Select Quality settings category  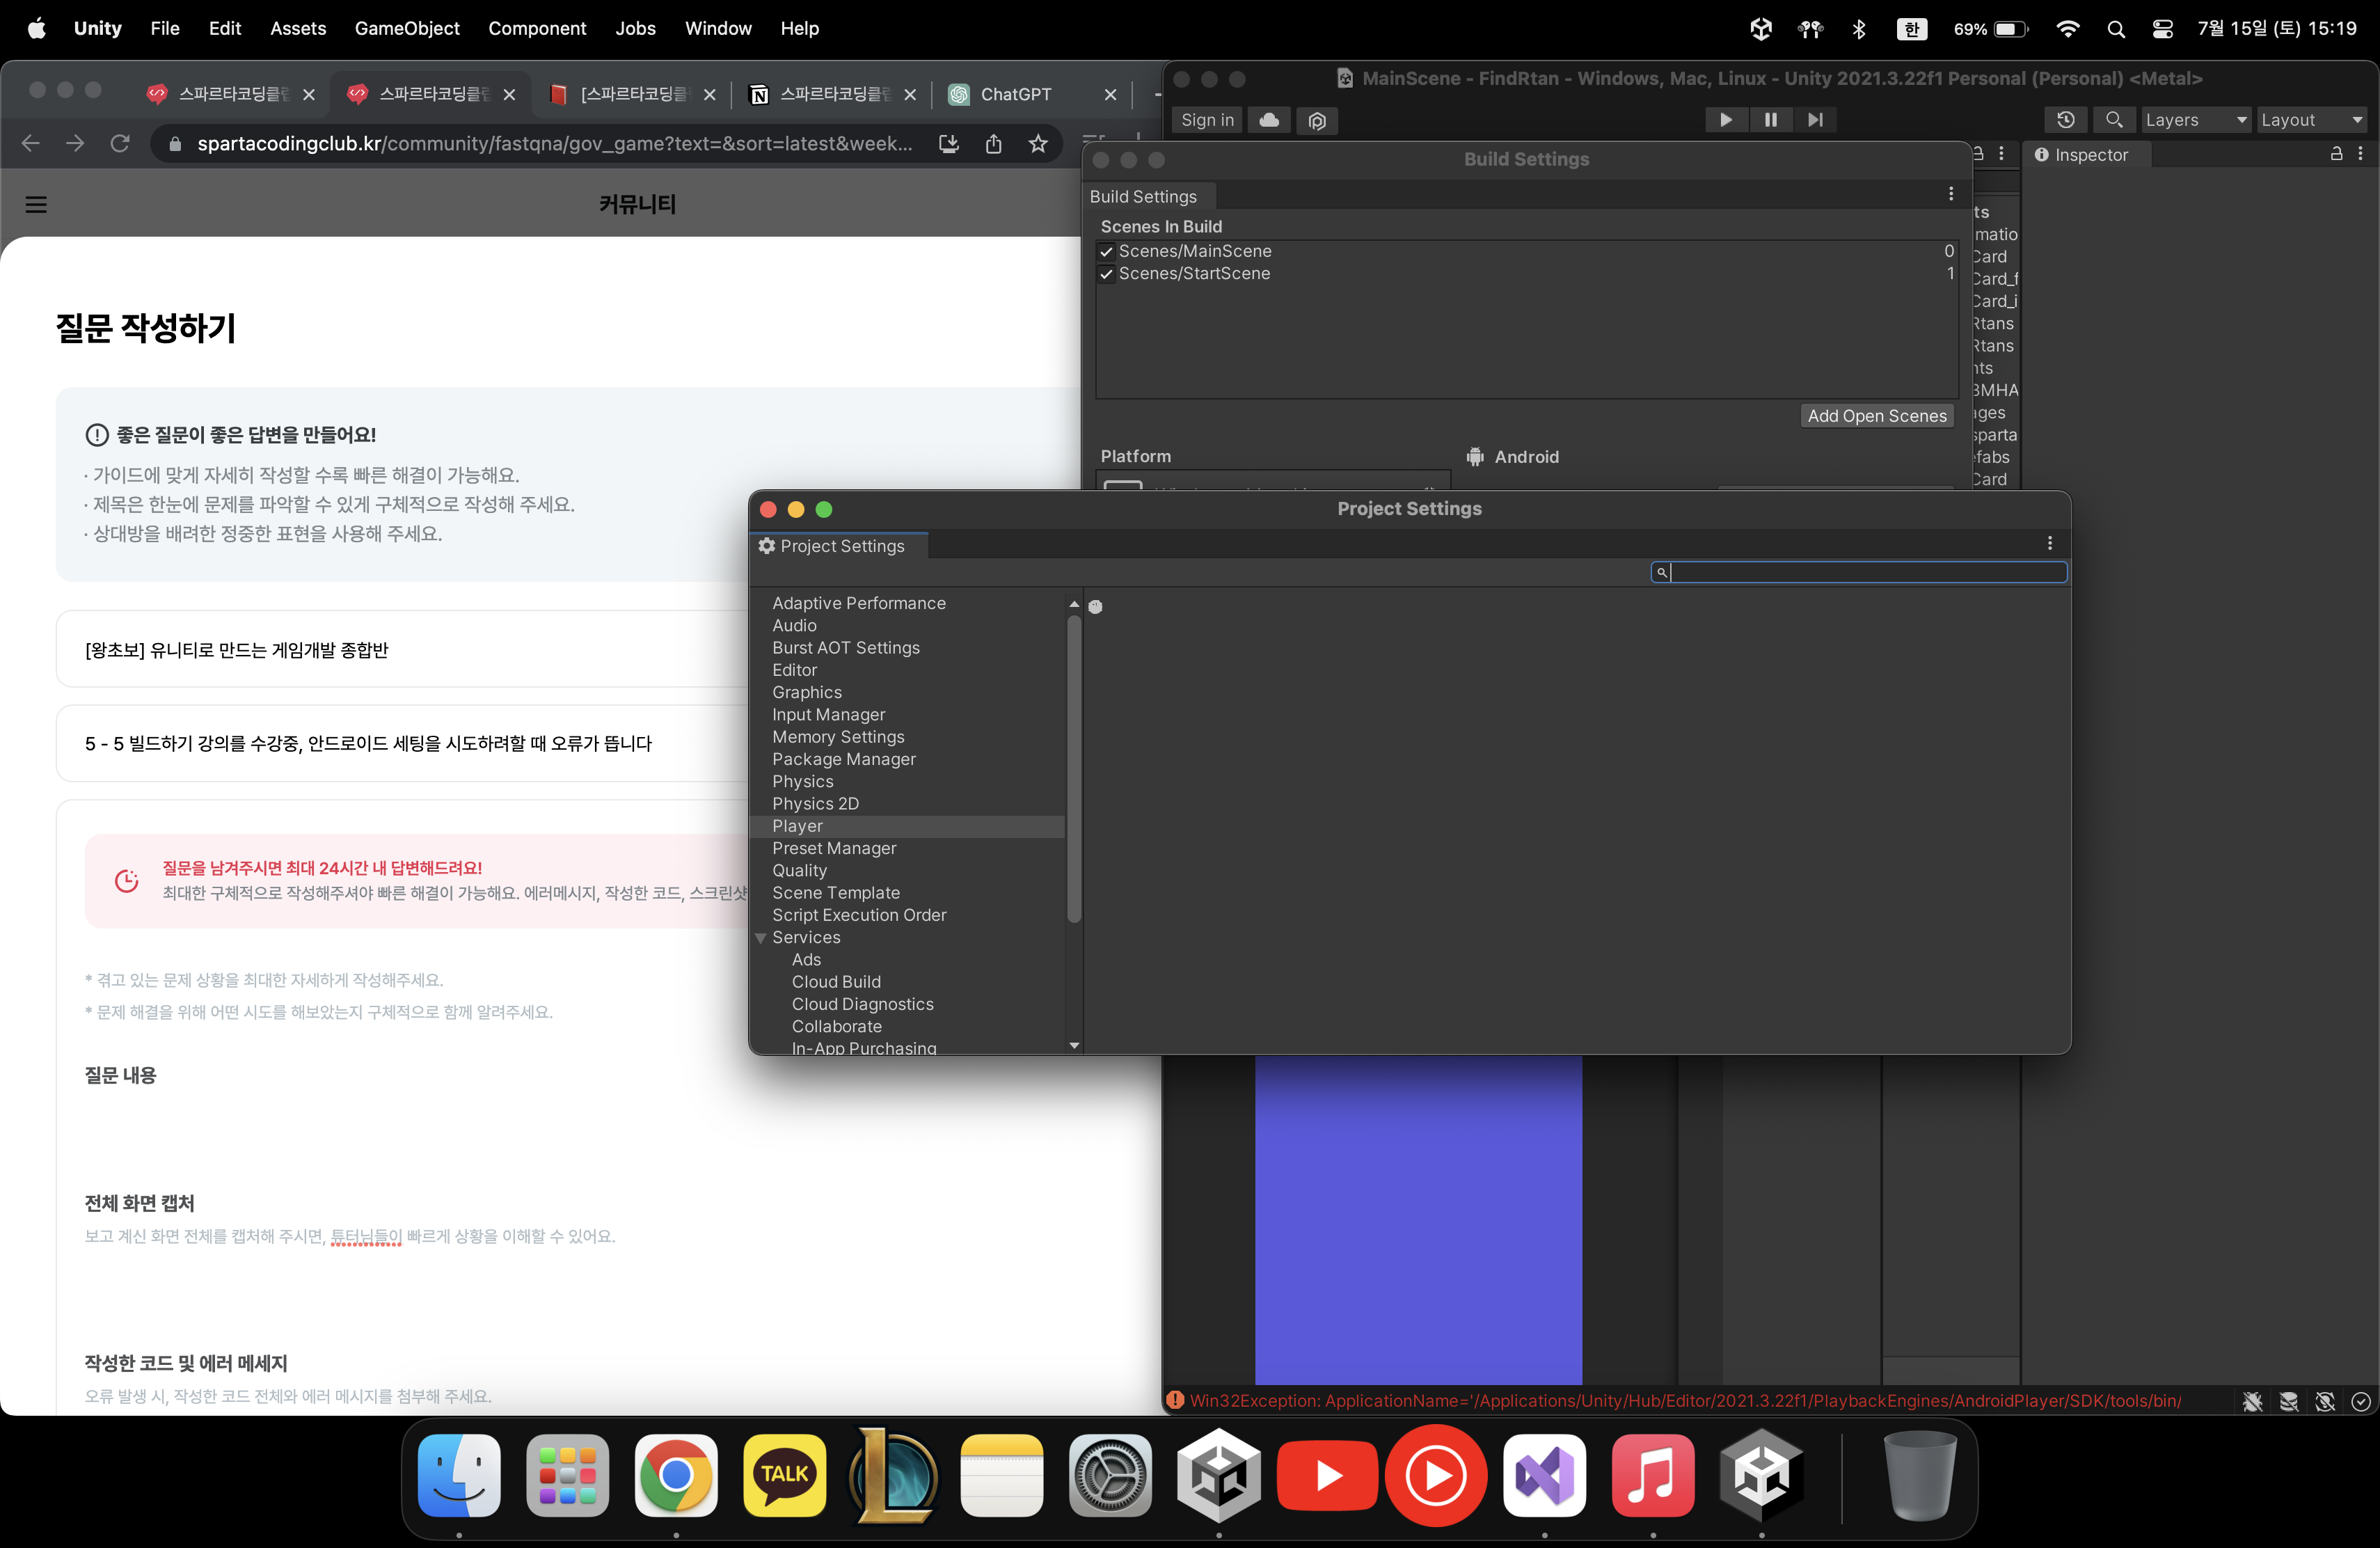(800, 871)
